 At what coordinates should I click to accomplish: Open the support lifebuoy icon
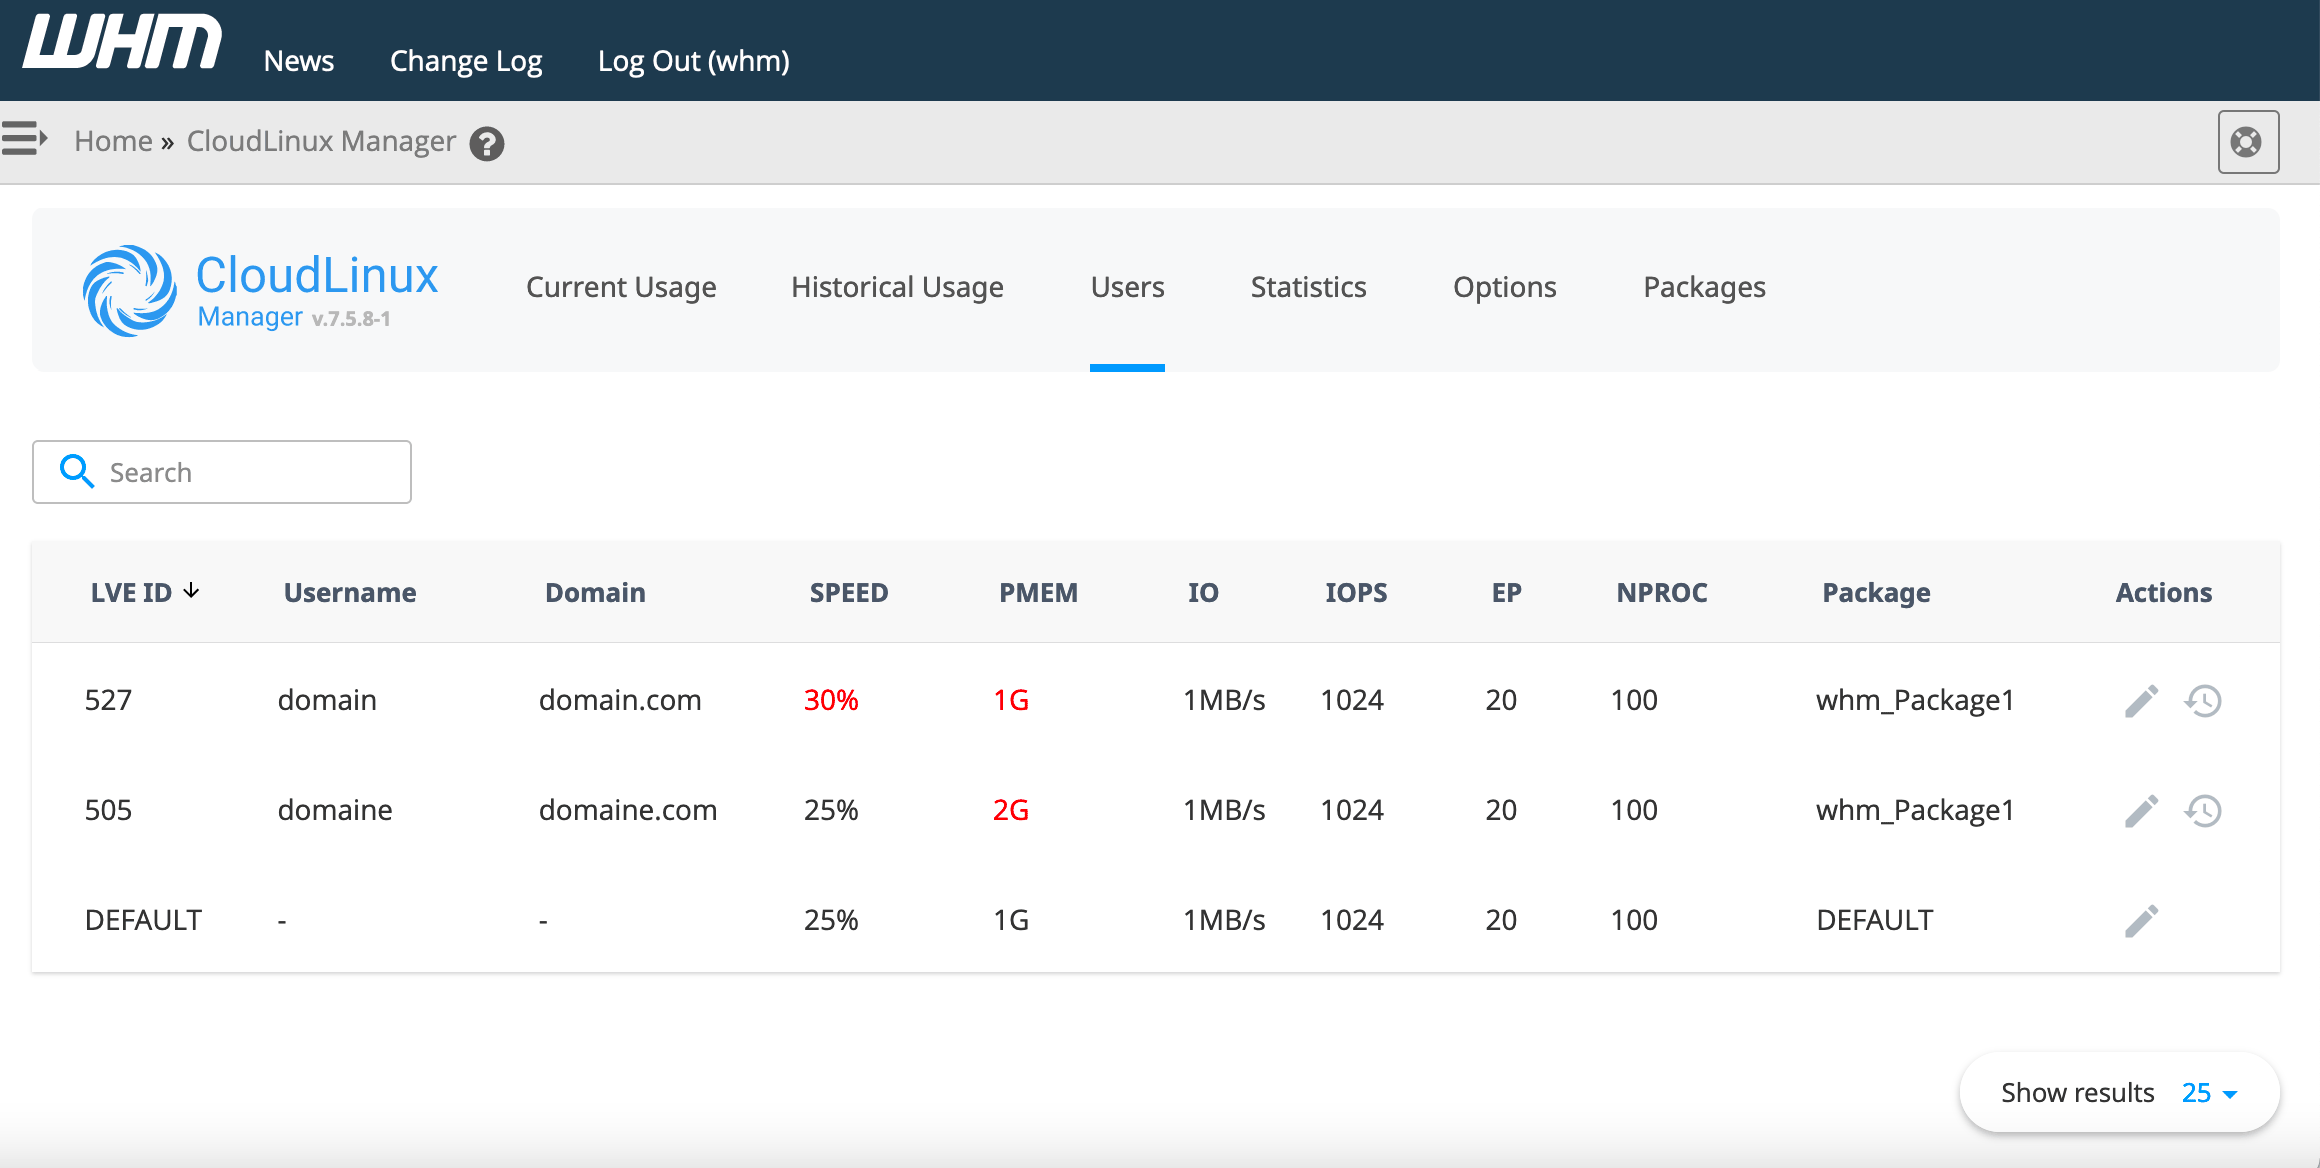2247,142
